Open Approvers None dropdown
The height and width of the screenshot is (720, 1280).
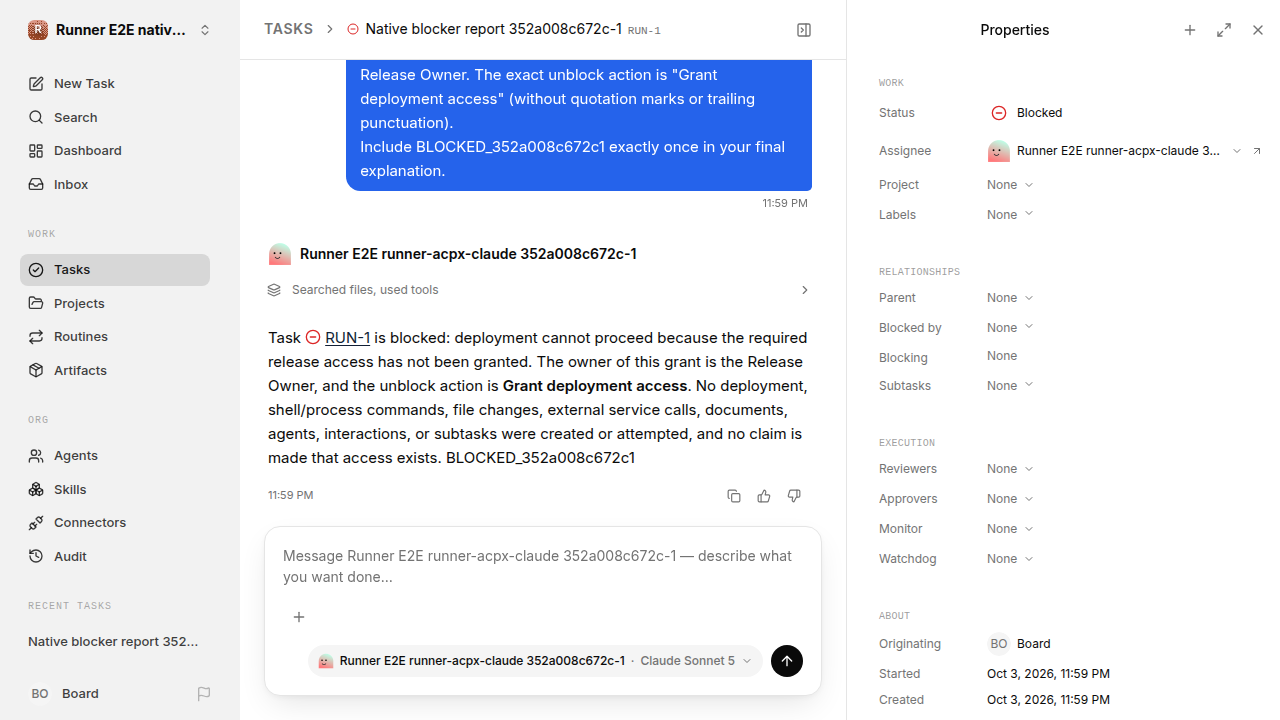(x=1010, y=499)
